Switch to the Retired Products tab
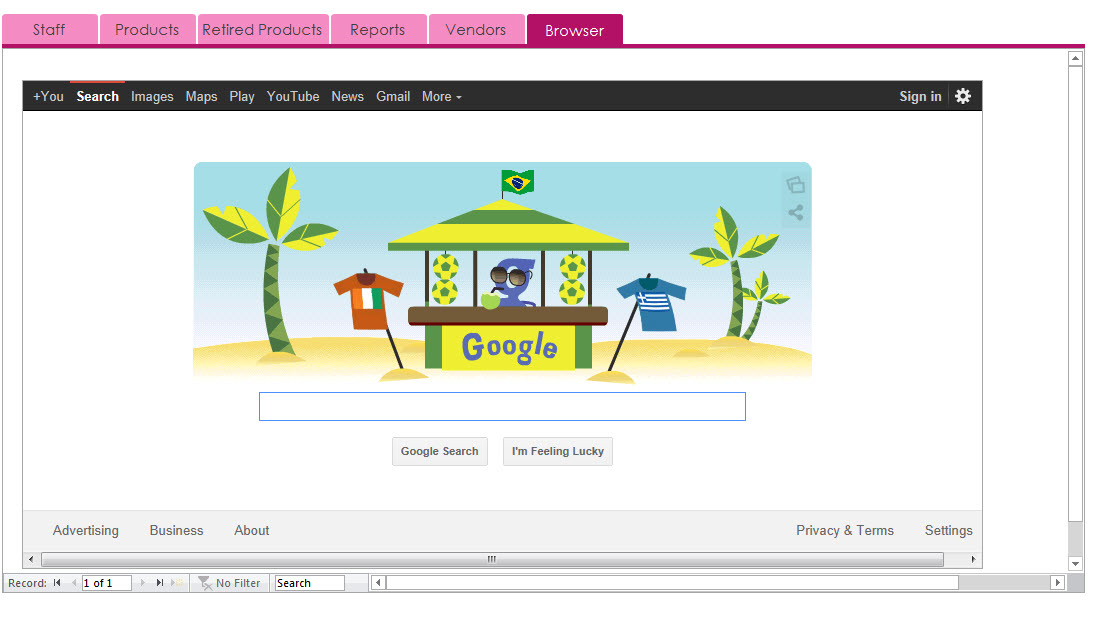Screen dimensions: 1106x618 262,30
